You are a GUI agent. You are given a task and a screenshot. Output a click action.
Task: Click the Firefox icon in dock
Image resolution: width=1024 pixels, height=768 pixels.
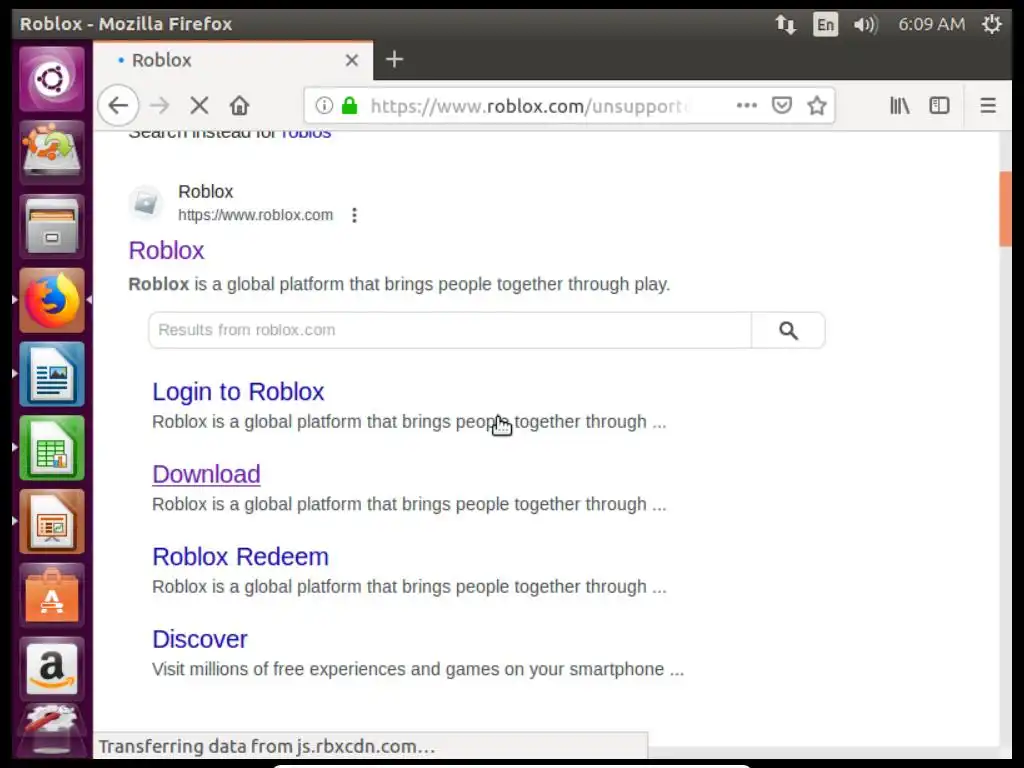pos(52,300)
